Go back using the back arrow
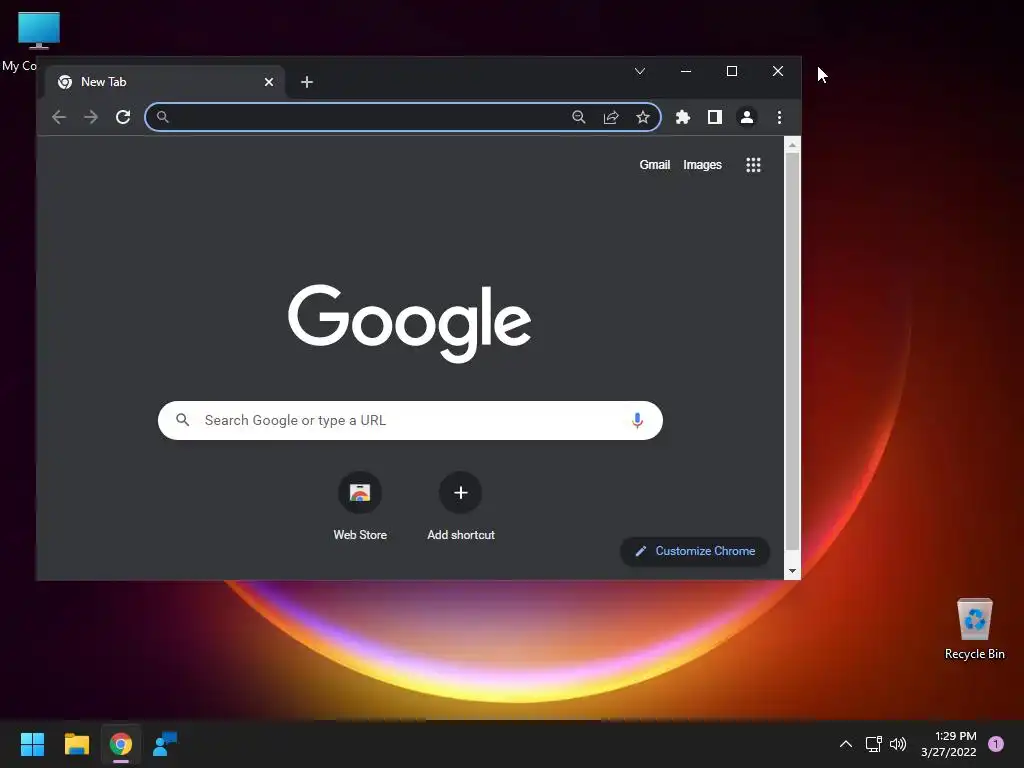 click(59, 117)
